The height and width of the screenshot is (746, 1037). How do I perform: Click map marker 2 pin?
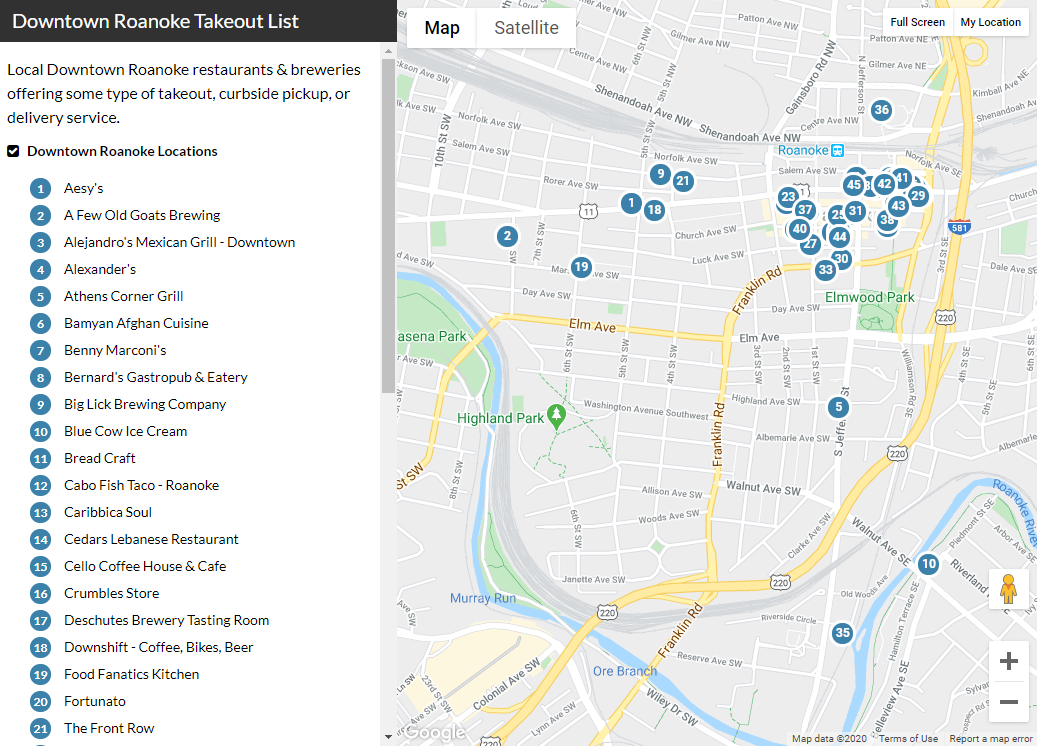(x=507, y=235)
